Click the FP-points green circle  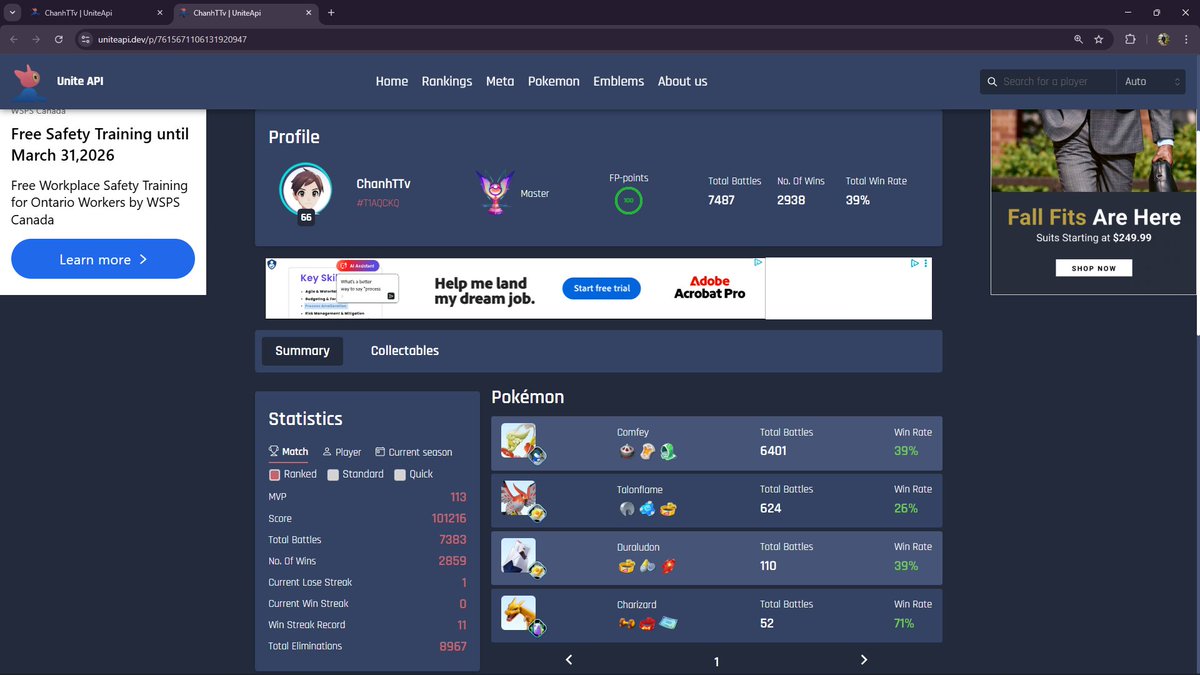pyautogui.click(x=629, y=201)
